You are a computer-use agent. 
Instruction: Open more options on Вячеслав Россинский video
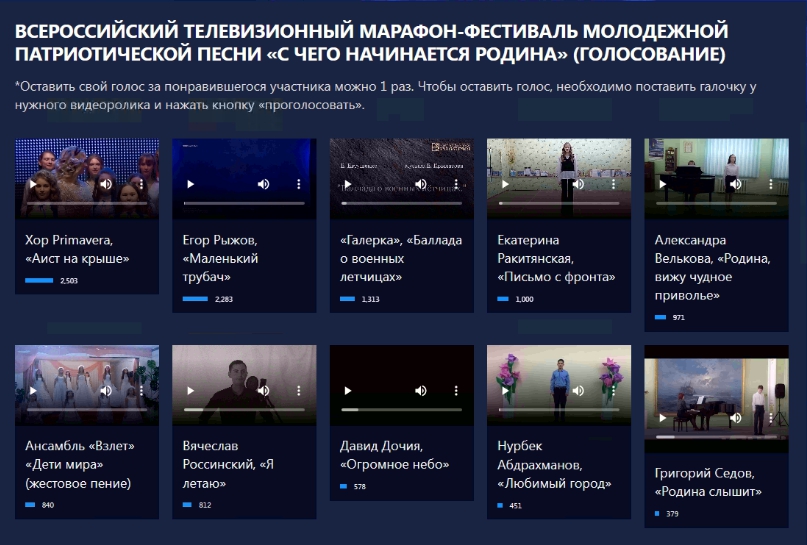tap(299, 391)
